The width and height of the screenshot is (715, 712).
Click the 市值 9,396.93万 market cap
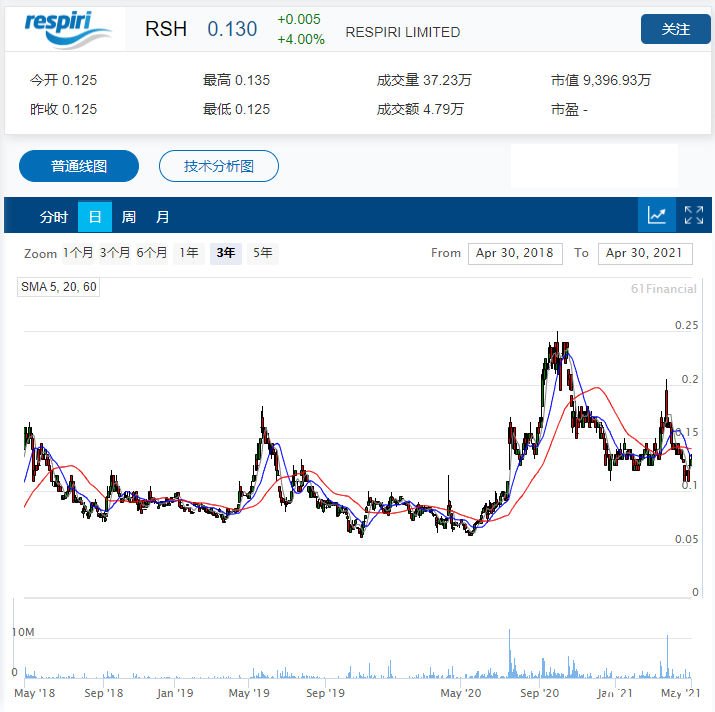[x=601, y=80]
